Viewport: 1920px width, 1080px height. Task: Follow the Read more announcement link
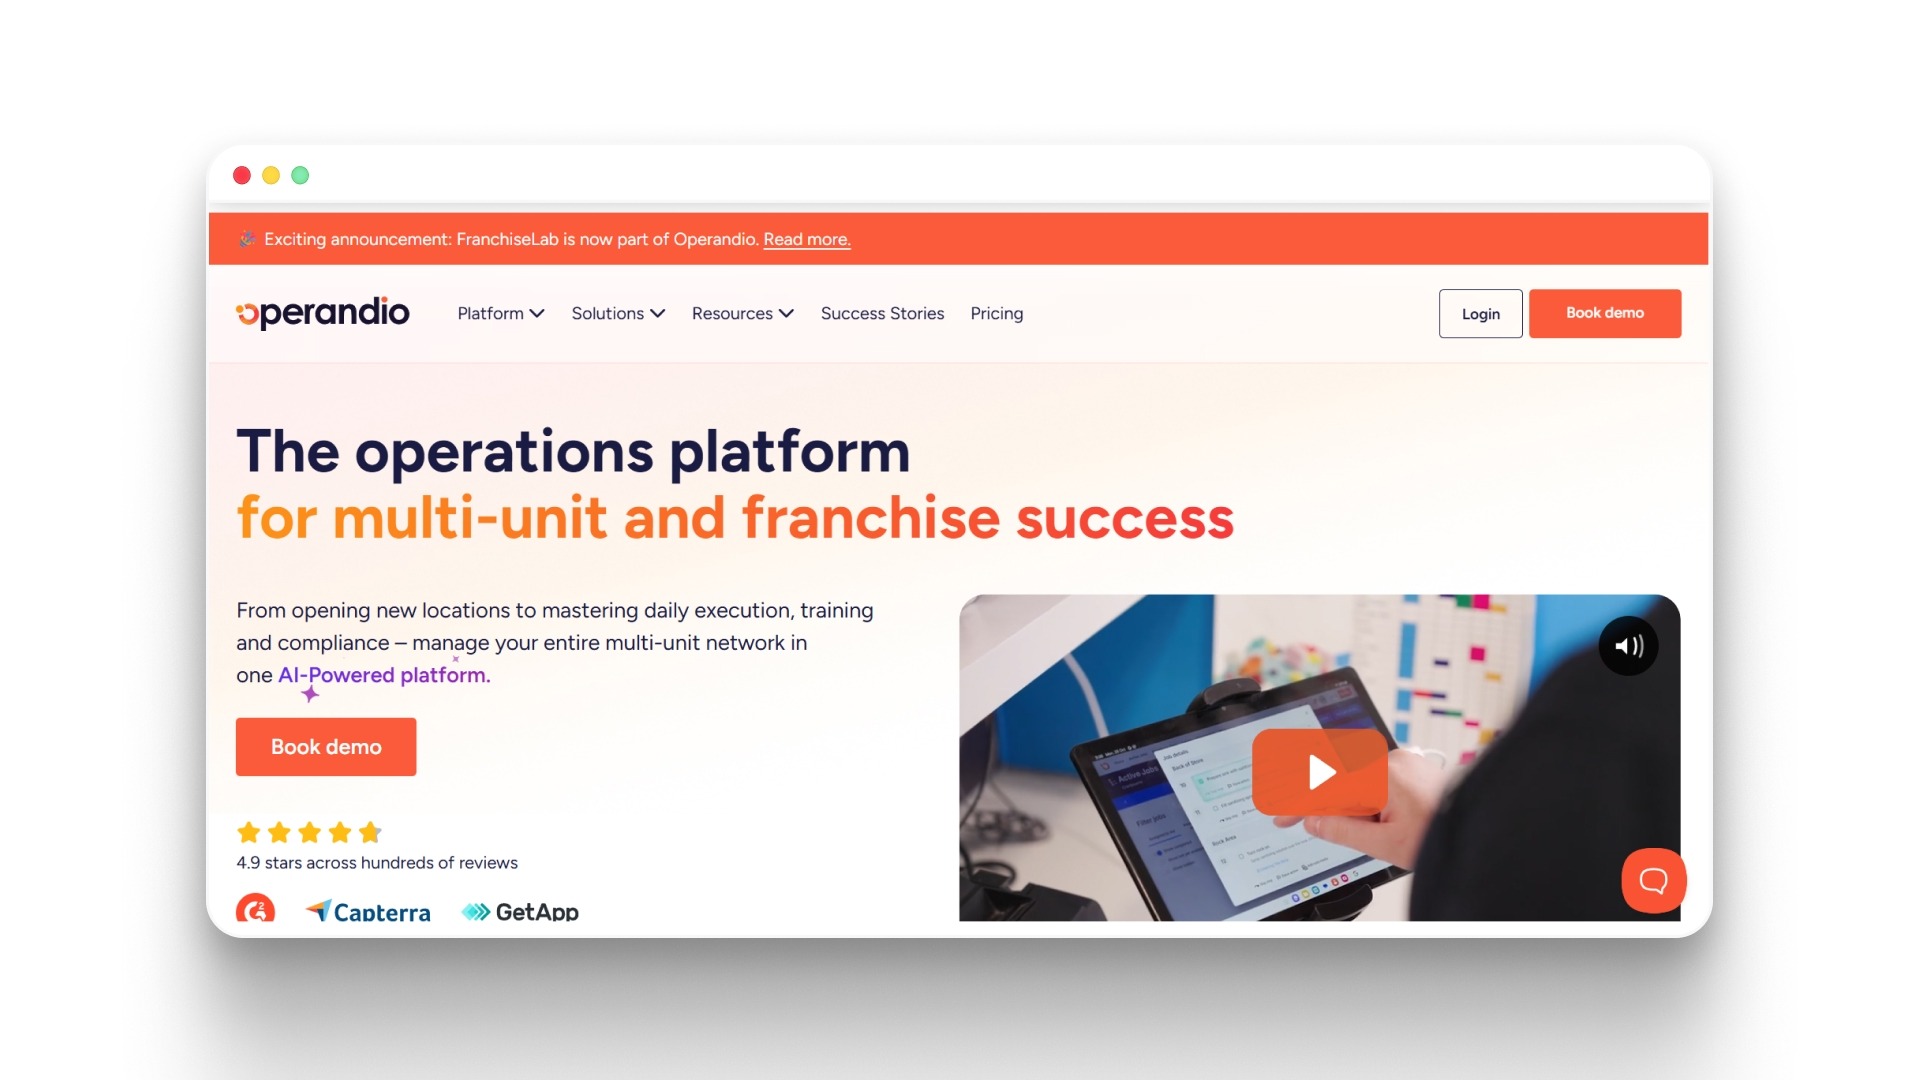(807, 239)
